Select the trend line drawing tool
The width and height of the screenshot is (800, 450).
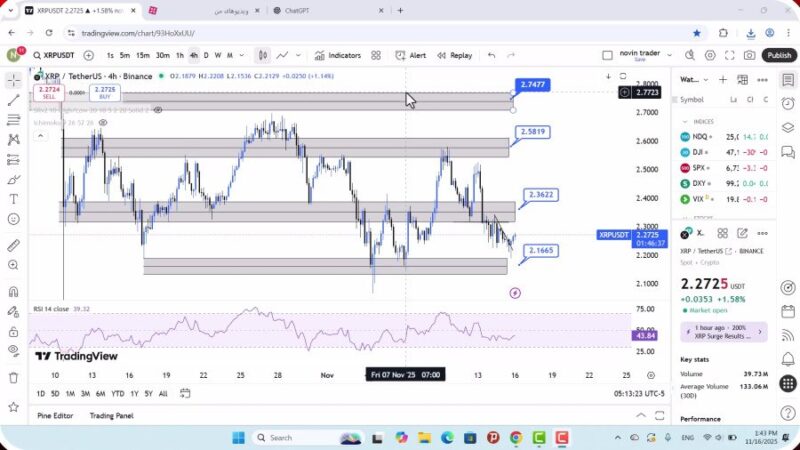click(13, 100)
